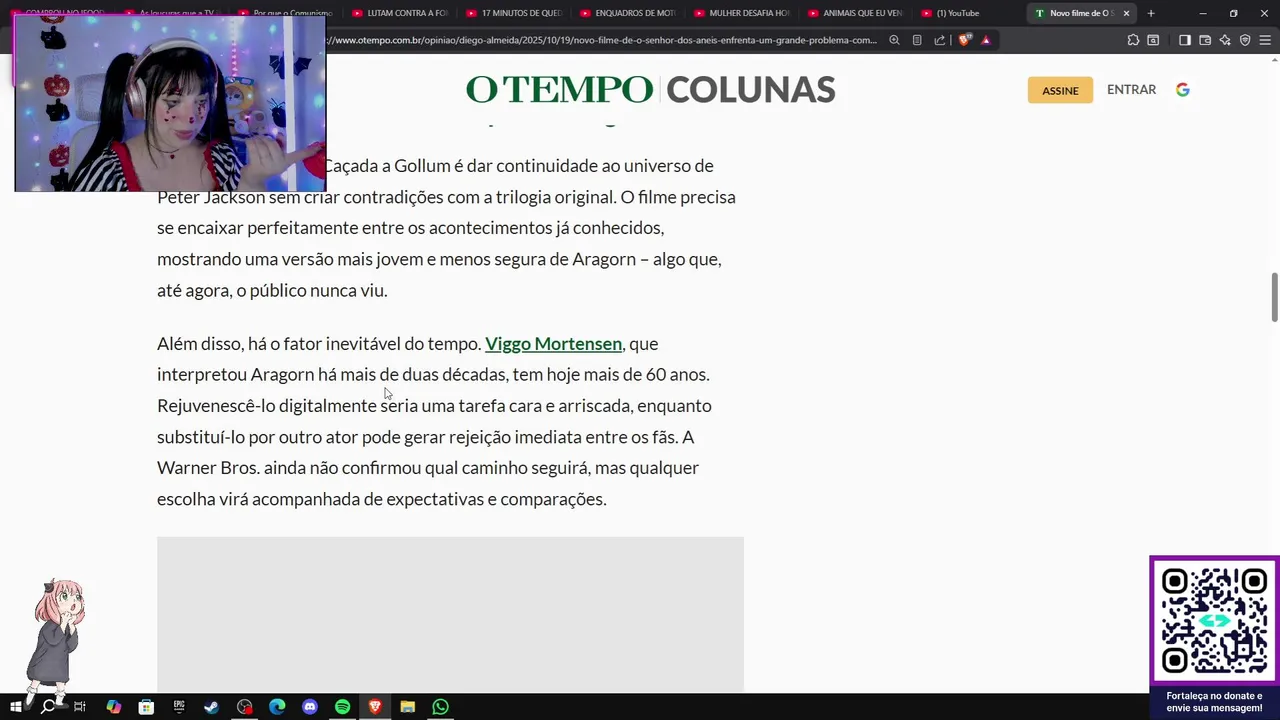The height and width of the screenshot is (720, 1280).
Task: Open the Viggo Mortensen hyperlink
Action: click(x=553, y=343)
